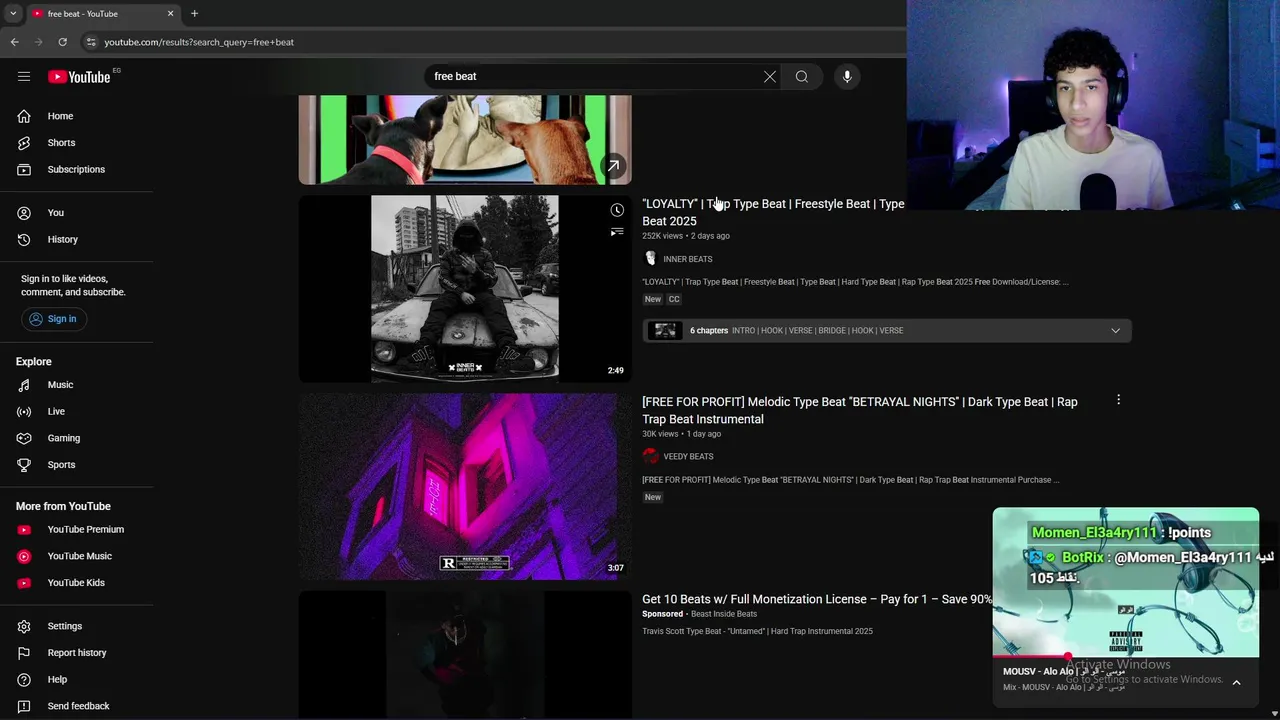Click the INNER BEATS channel avatar
Viewport: 1280px width, 720px height.
click(651, 259)
